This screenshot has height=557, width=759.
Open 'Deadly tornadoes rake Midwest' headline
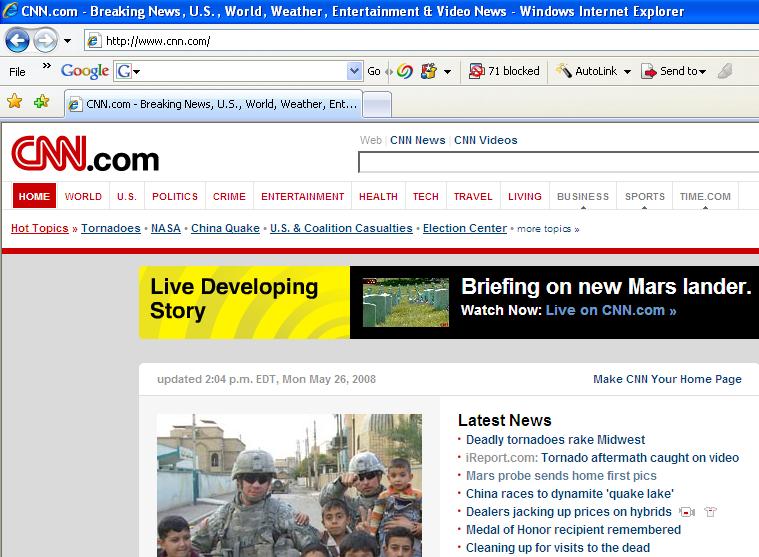(555, 440)
